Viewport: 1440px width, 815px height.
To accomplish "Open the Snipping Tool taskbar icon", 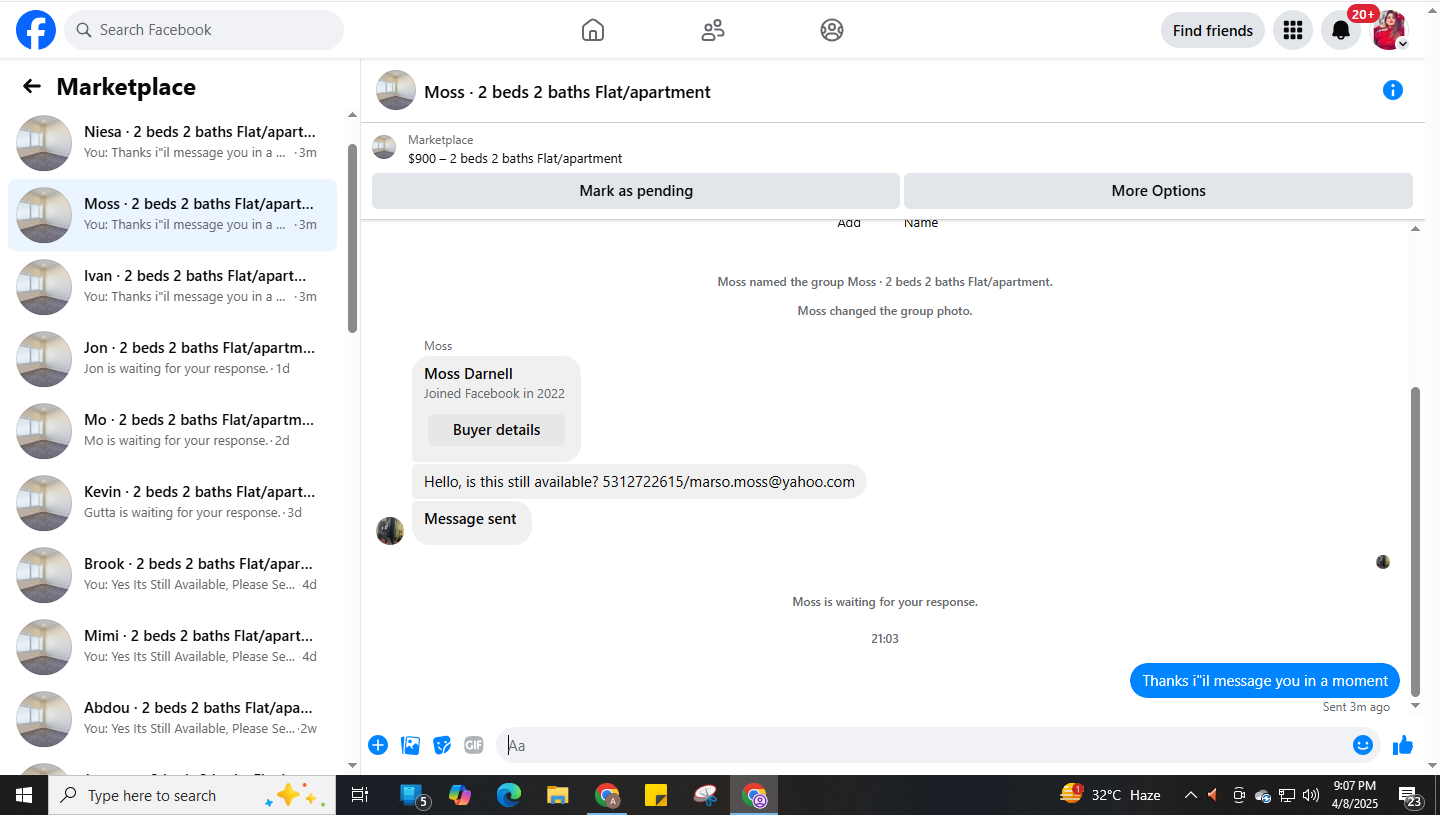I will coord(705,795).
